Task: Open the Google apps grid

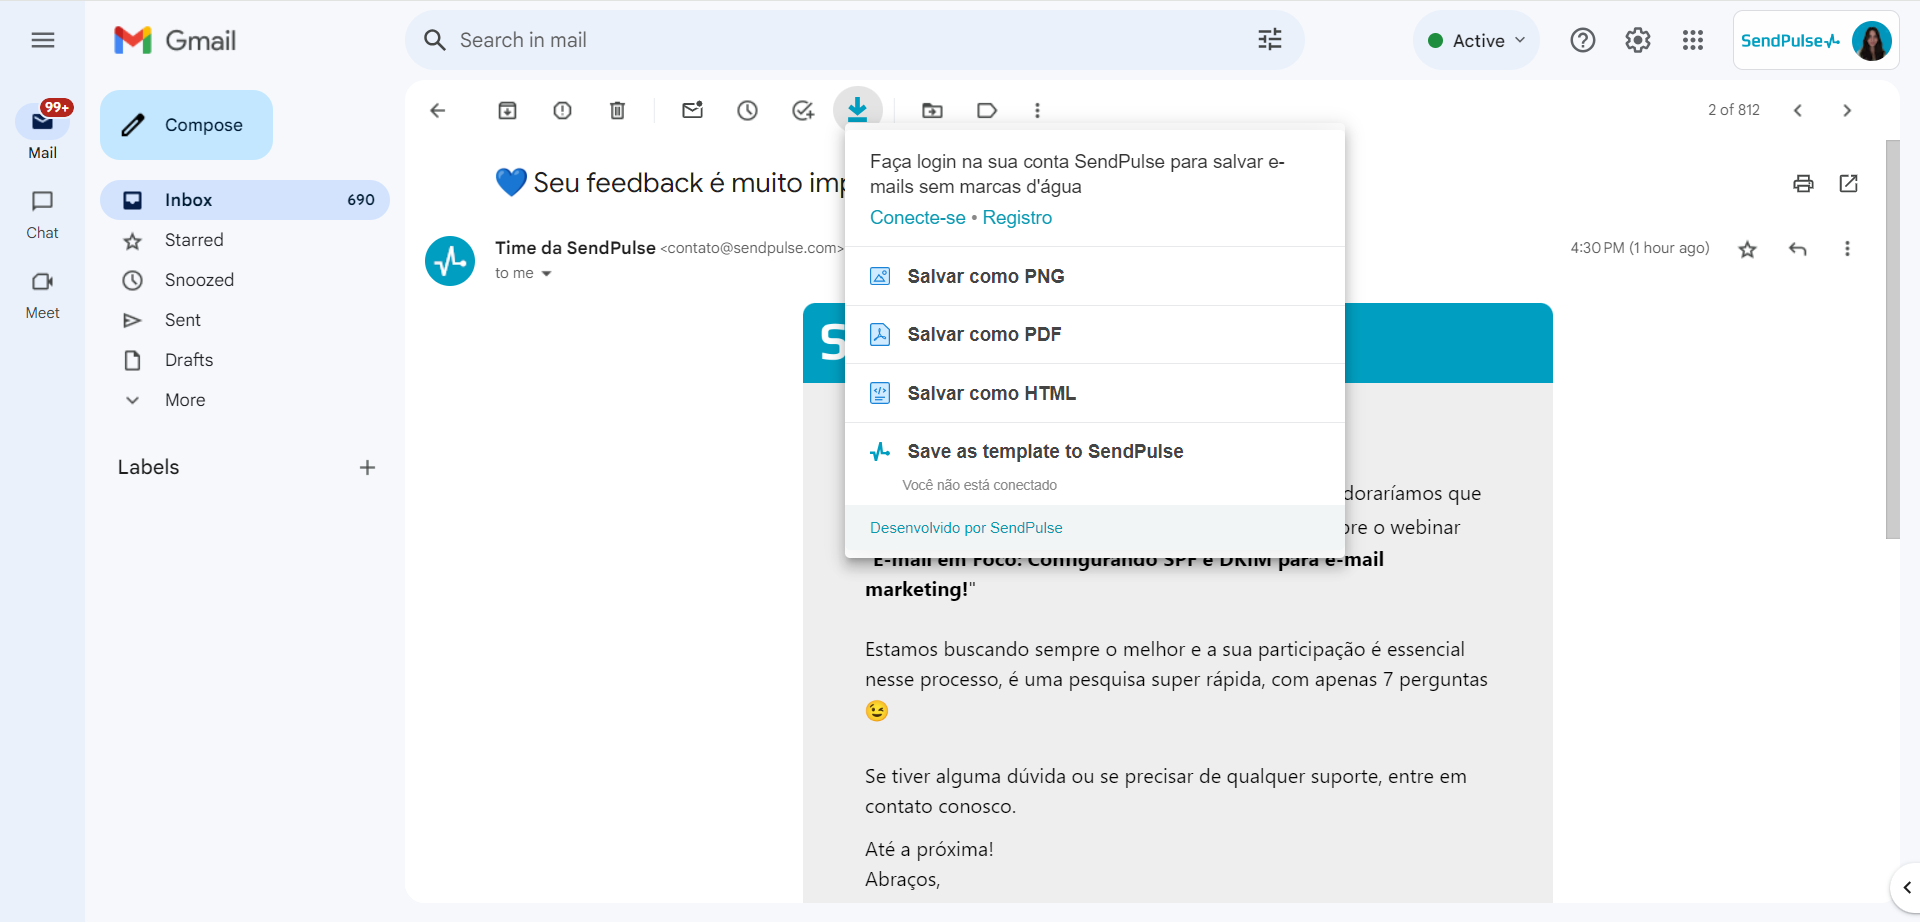Action: coord(1693,40)
